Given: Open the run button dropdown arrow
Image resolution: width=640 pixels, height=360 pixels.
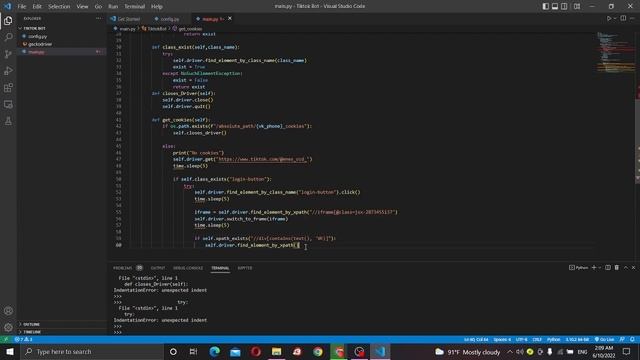Looking at the screenshot, I should click(615, 18).
